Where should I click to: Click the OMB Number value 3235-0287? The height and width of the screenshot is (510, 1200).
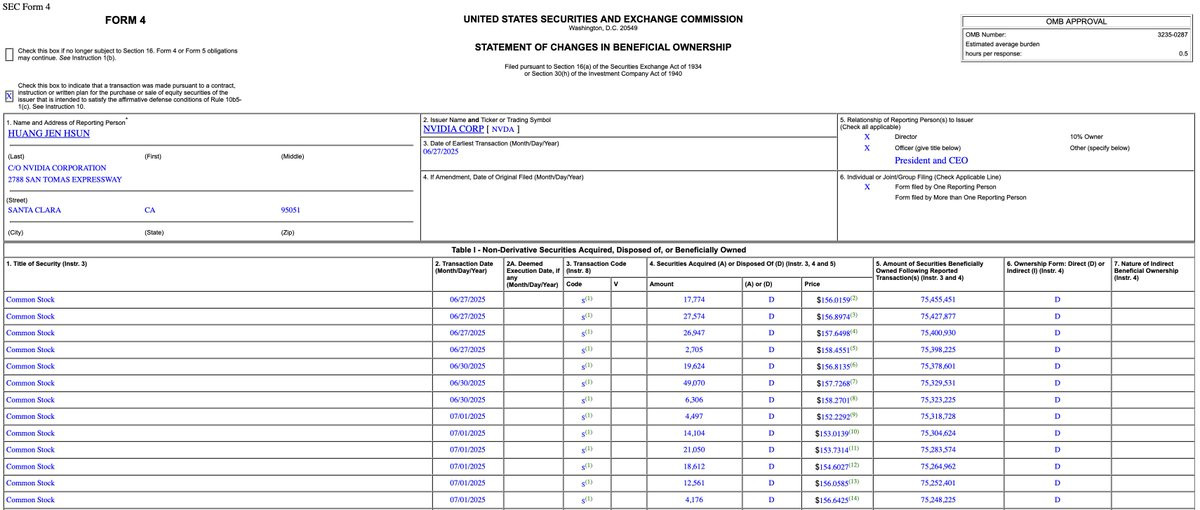point(1172,35)
